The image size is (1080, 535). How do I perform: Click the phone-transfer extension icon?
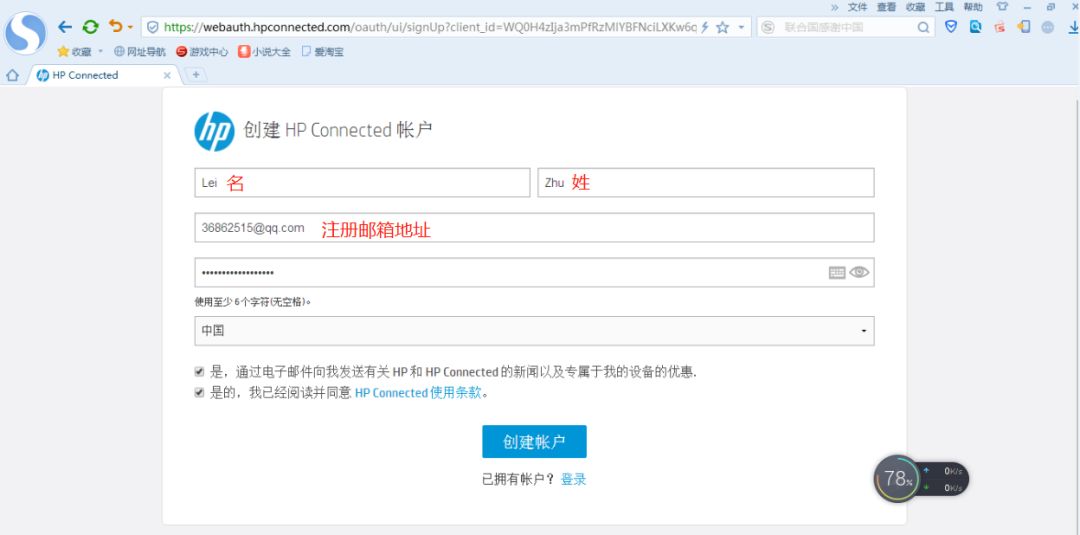pyautogui.click(x=1024, y=27)
